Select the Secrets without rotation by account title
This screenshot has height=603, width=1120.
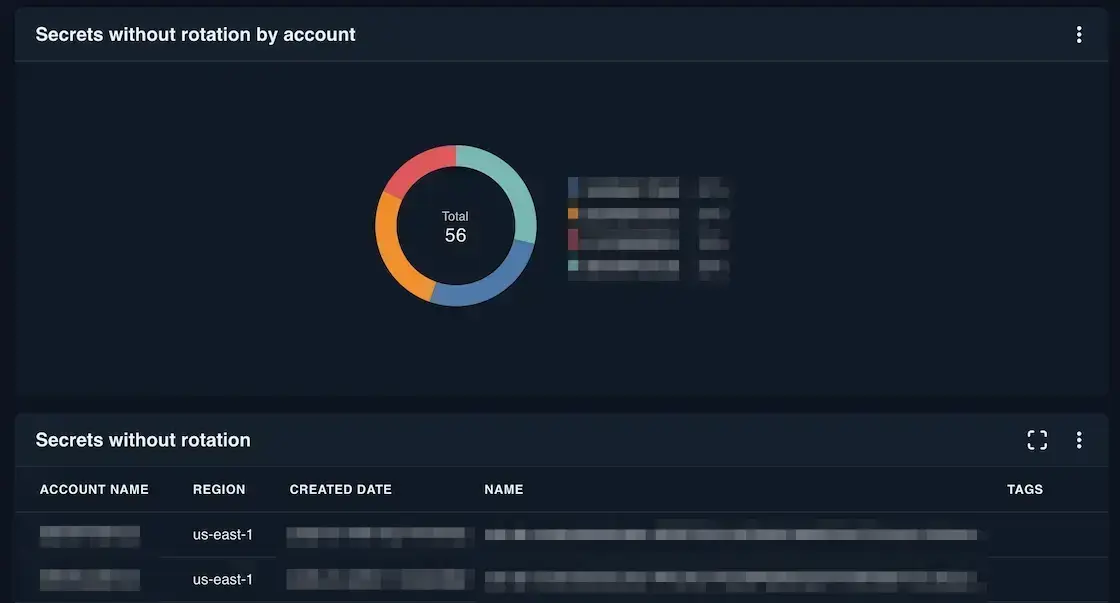[x=195, y=32]
